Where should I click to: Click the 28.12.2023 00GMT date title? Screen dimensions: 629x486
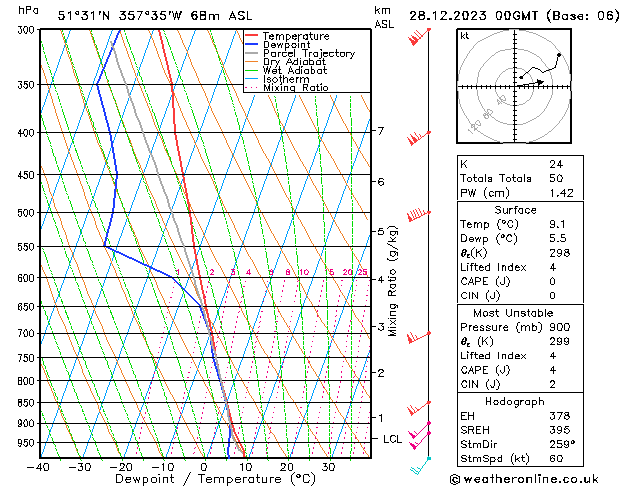tap(514, 16)
